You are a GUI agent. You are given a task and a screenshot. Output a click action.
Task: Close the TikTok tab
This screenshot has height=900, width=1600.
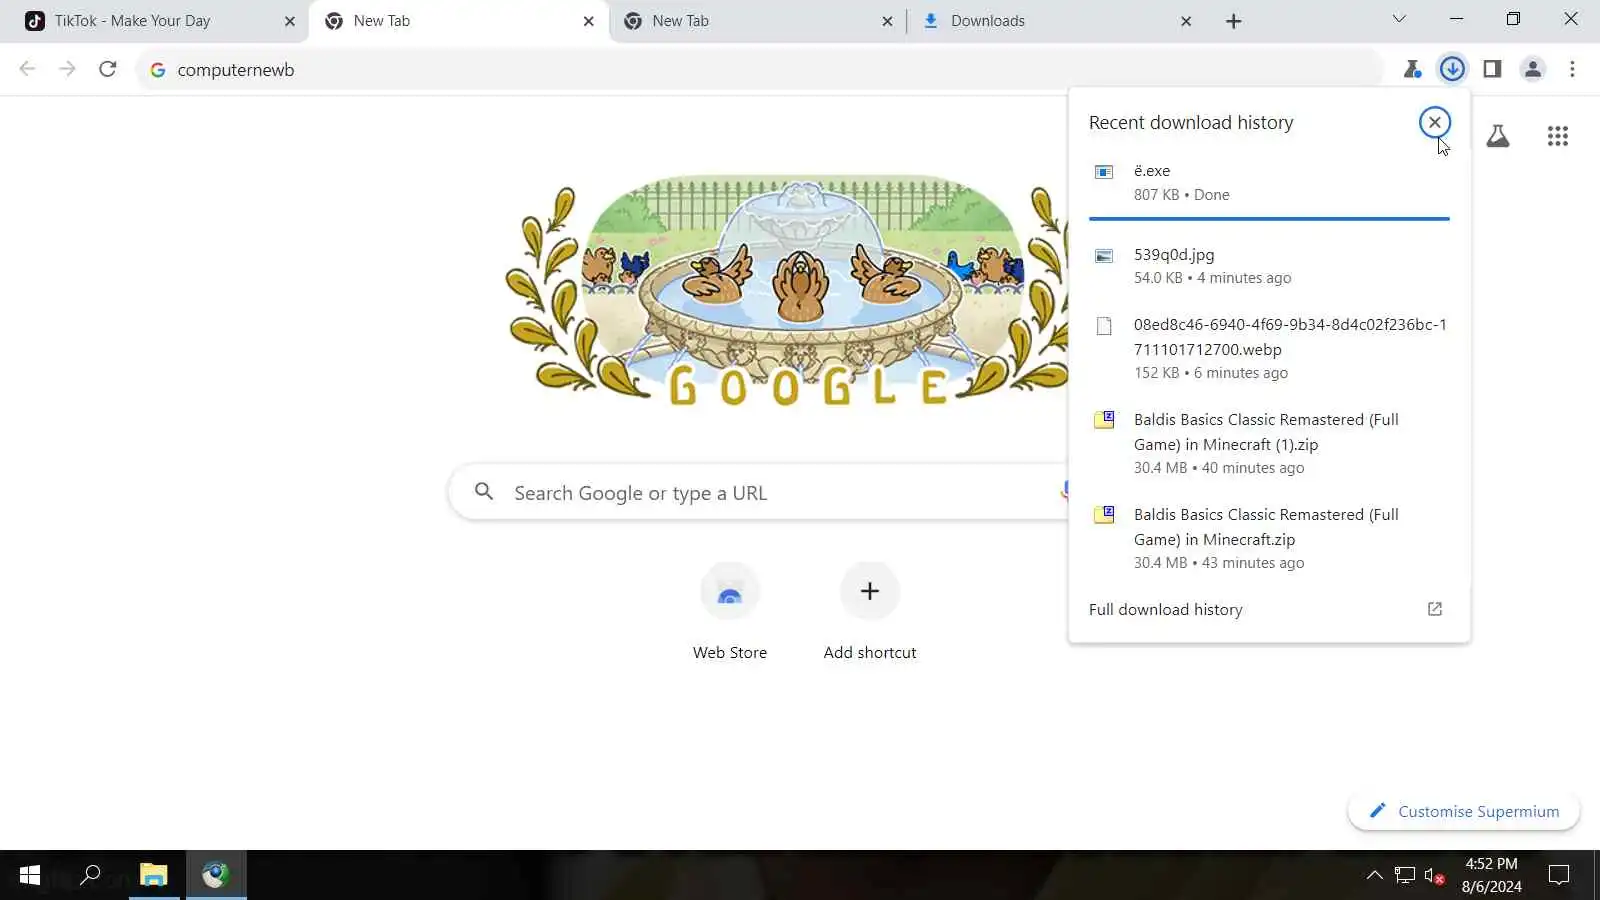point(290,21)
